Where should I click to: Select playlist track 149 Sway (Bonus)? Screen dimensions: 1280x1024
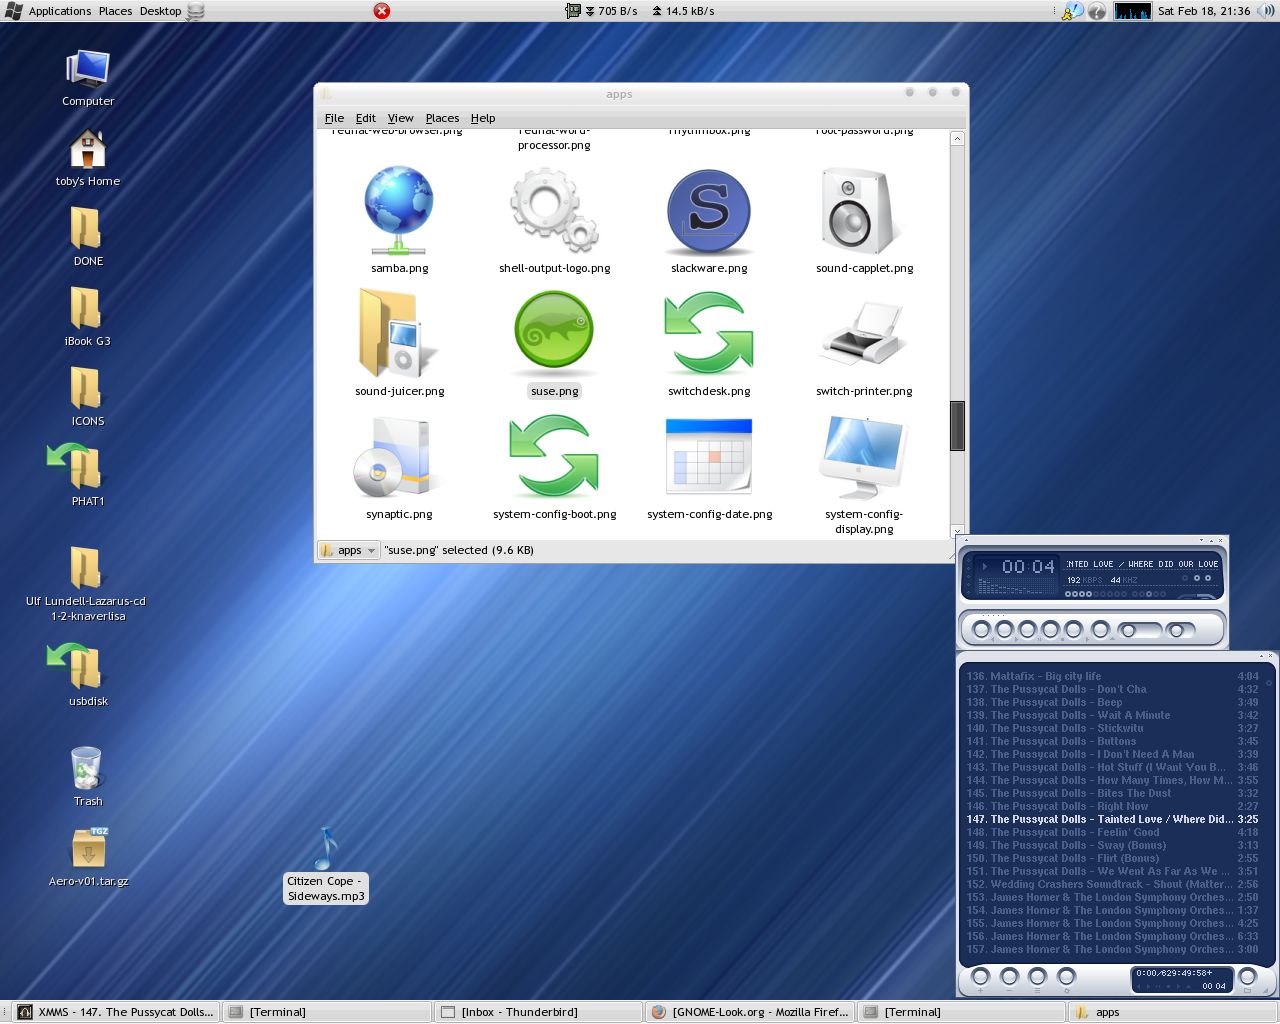[x=1112, y=845]
